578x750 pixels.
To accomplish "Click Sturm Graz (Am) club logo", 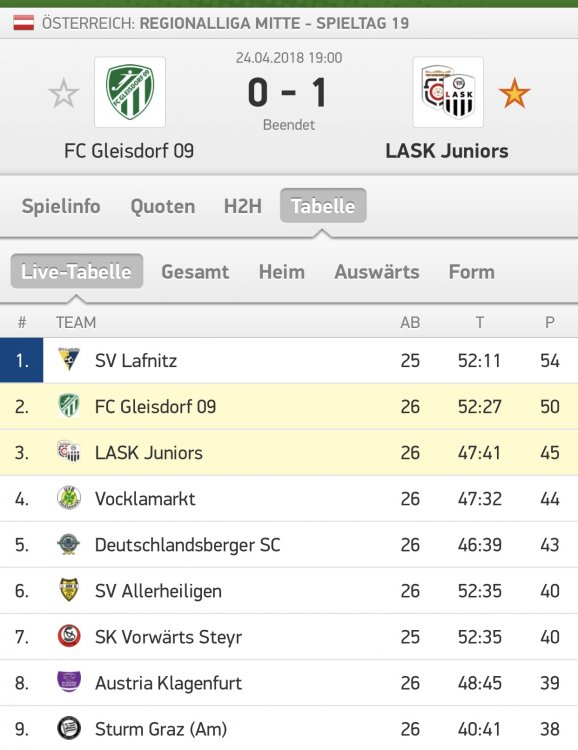I will (69, 728).
